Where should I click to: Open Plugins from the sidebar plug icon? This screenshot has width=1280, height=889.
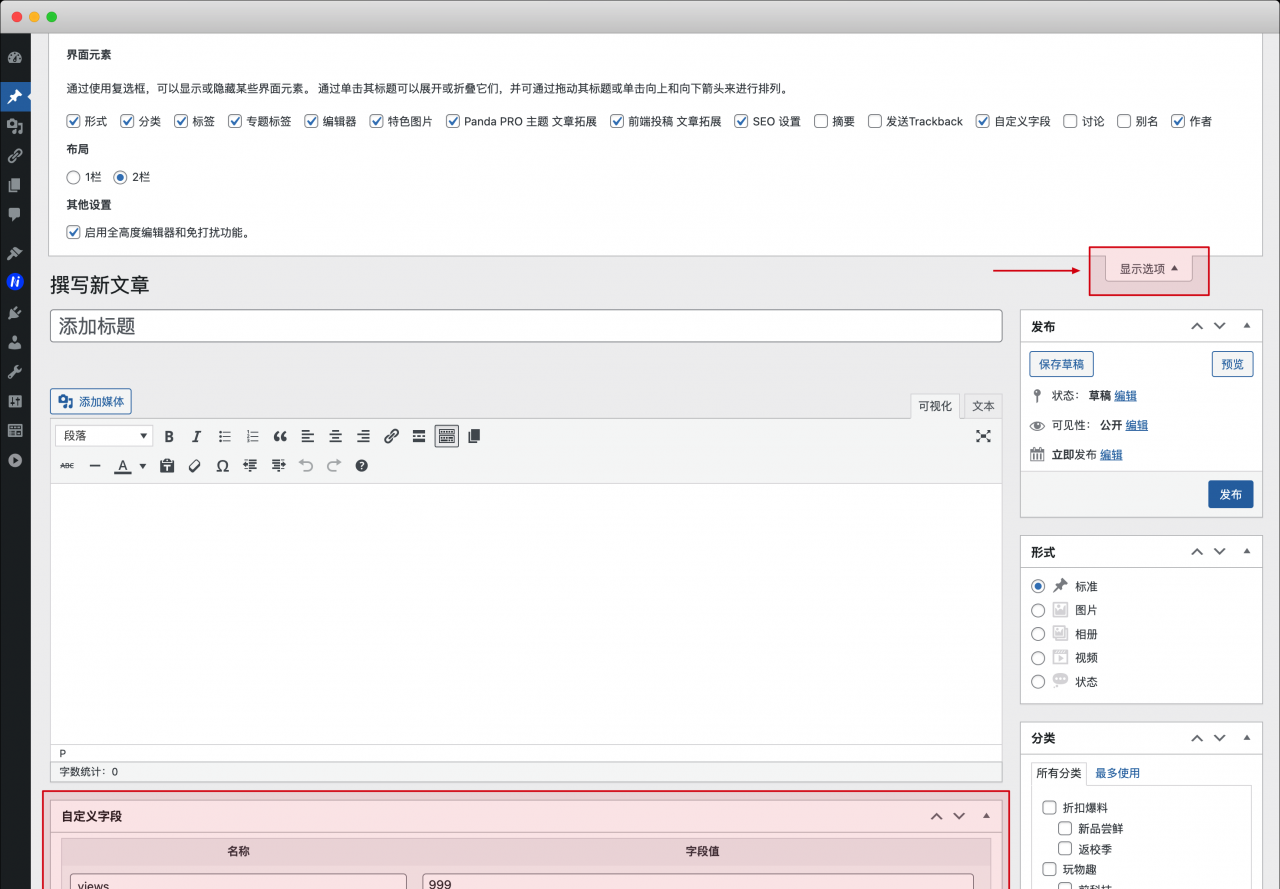click(15, 312)
